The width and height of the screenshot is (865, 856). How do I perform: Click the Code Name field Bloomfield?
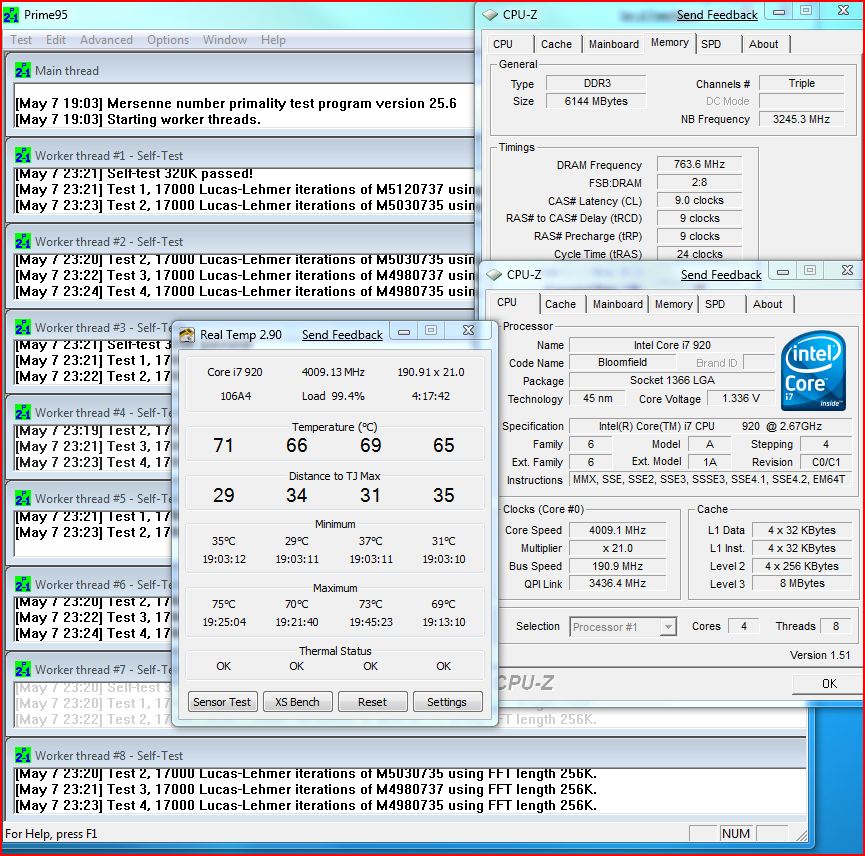pyautogui.click(x=622, y=362)
